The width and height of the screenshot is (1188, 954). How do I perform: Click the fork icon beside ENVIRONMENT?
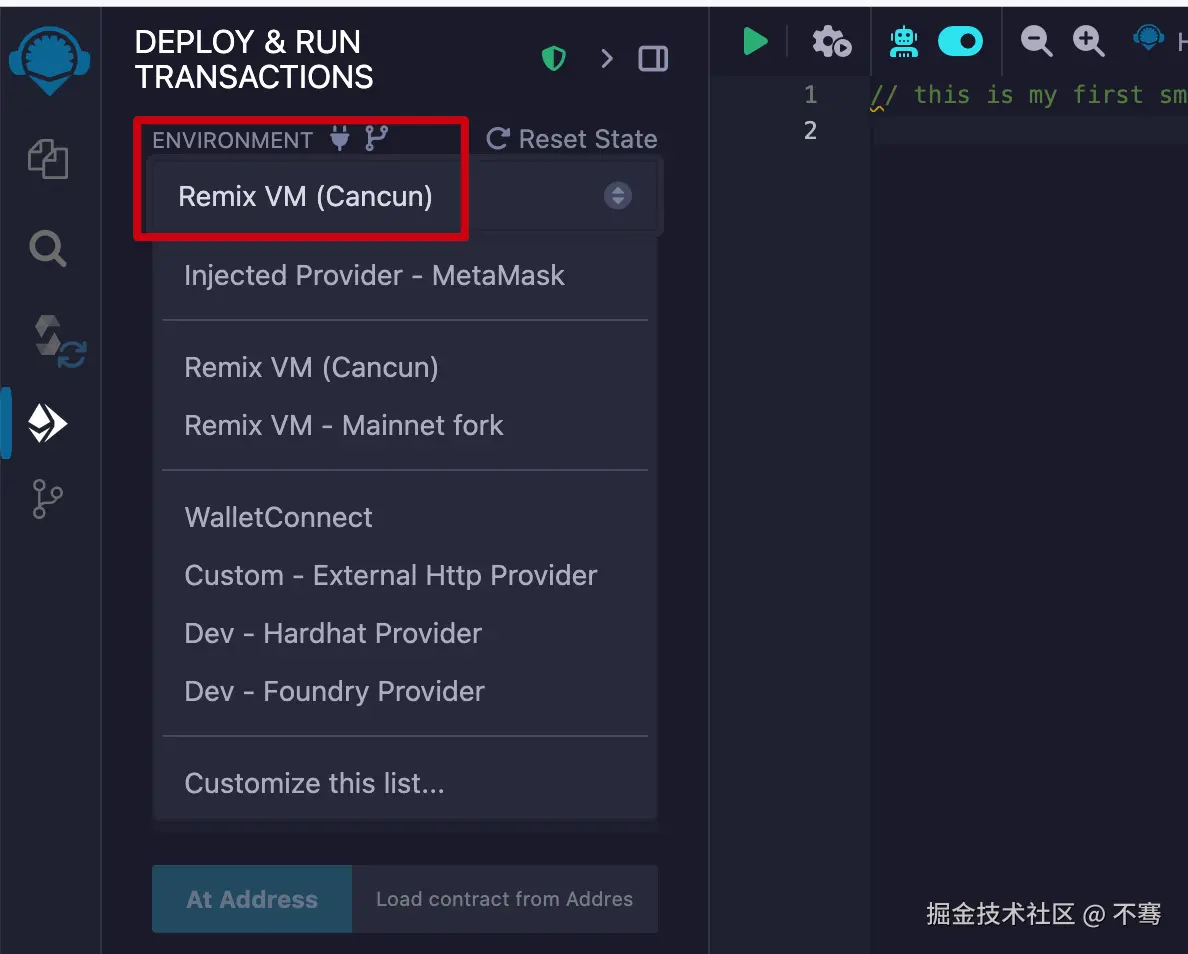(x=377, y=138)
